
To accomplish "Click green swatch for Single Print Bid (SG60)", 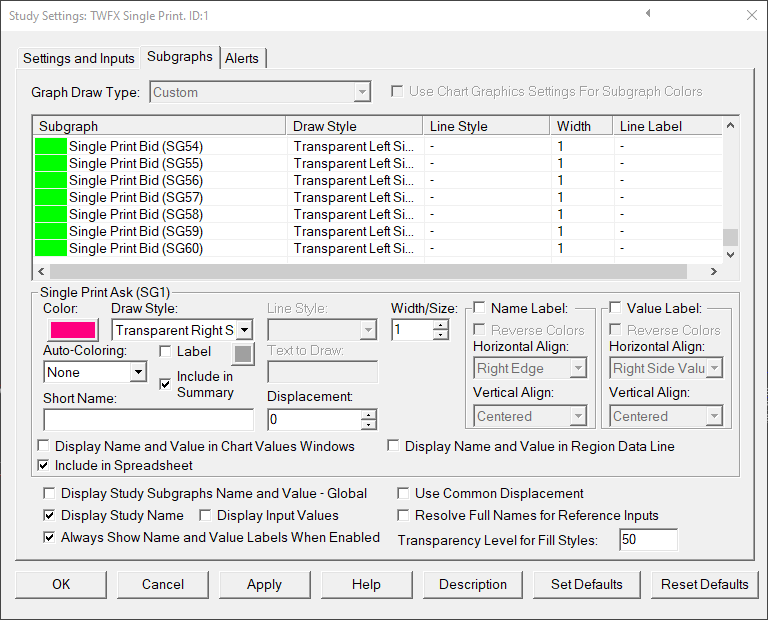I will 51,249.
